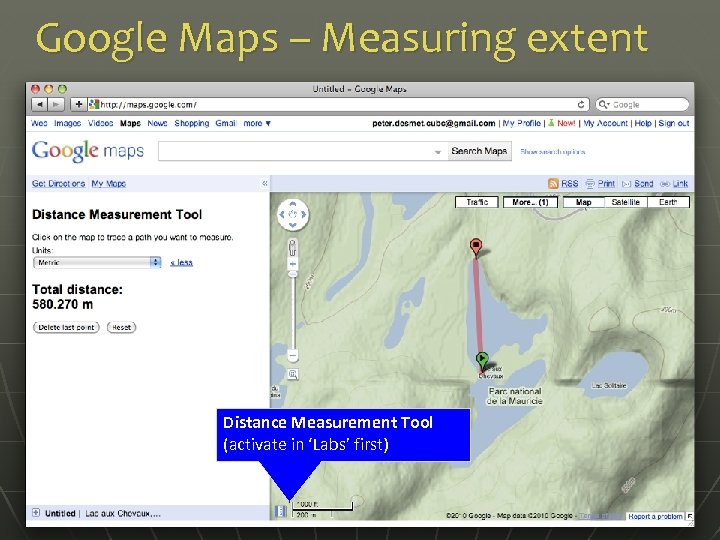This screenshot has height=540, width=720.
Task: Zoom out with the minus button on slider
Action: [x=292, y=355]
